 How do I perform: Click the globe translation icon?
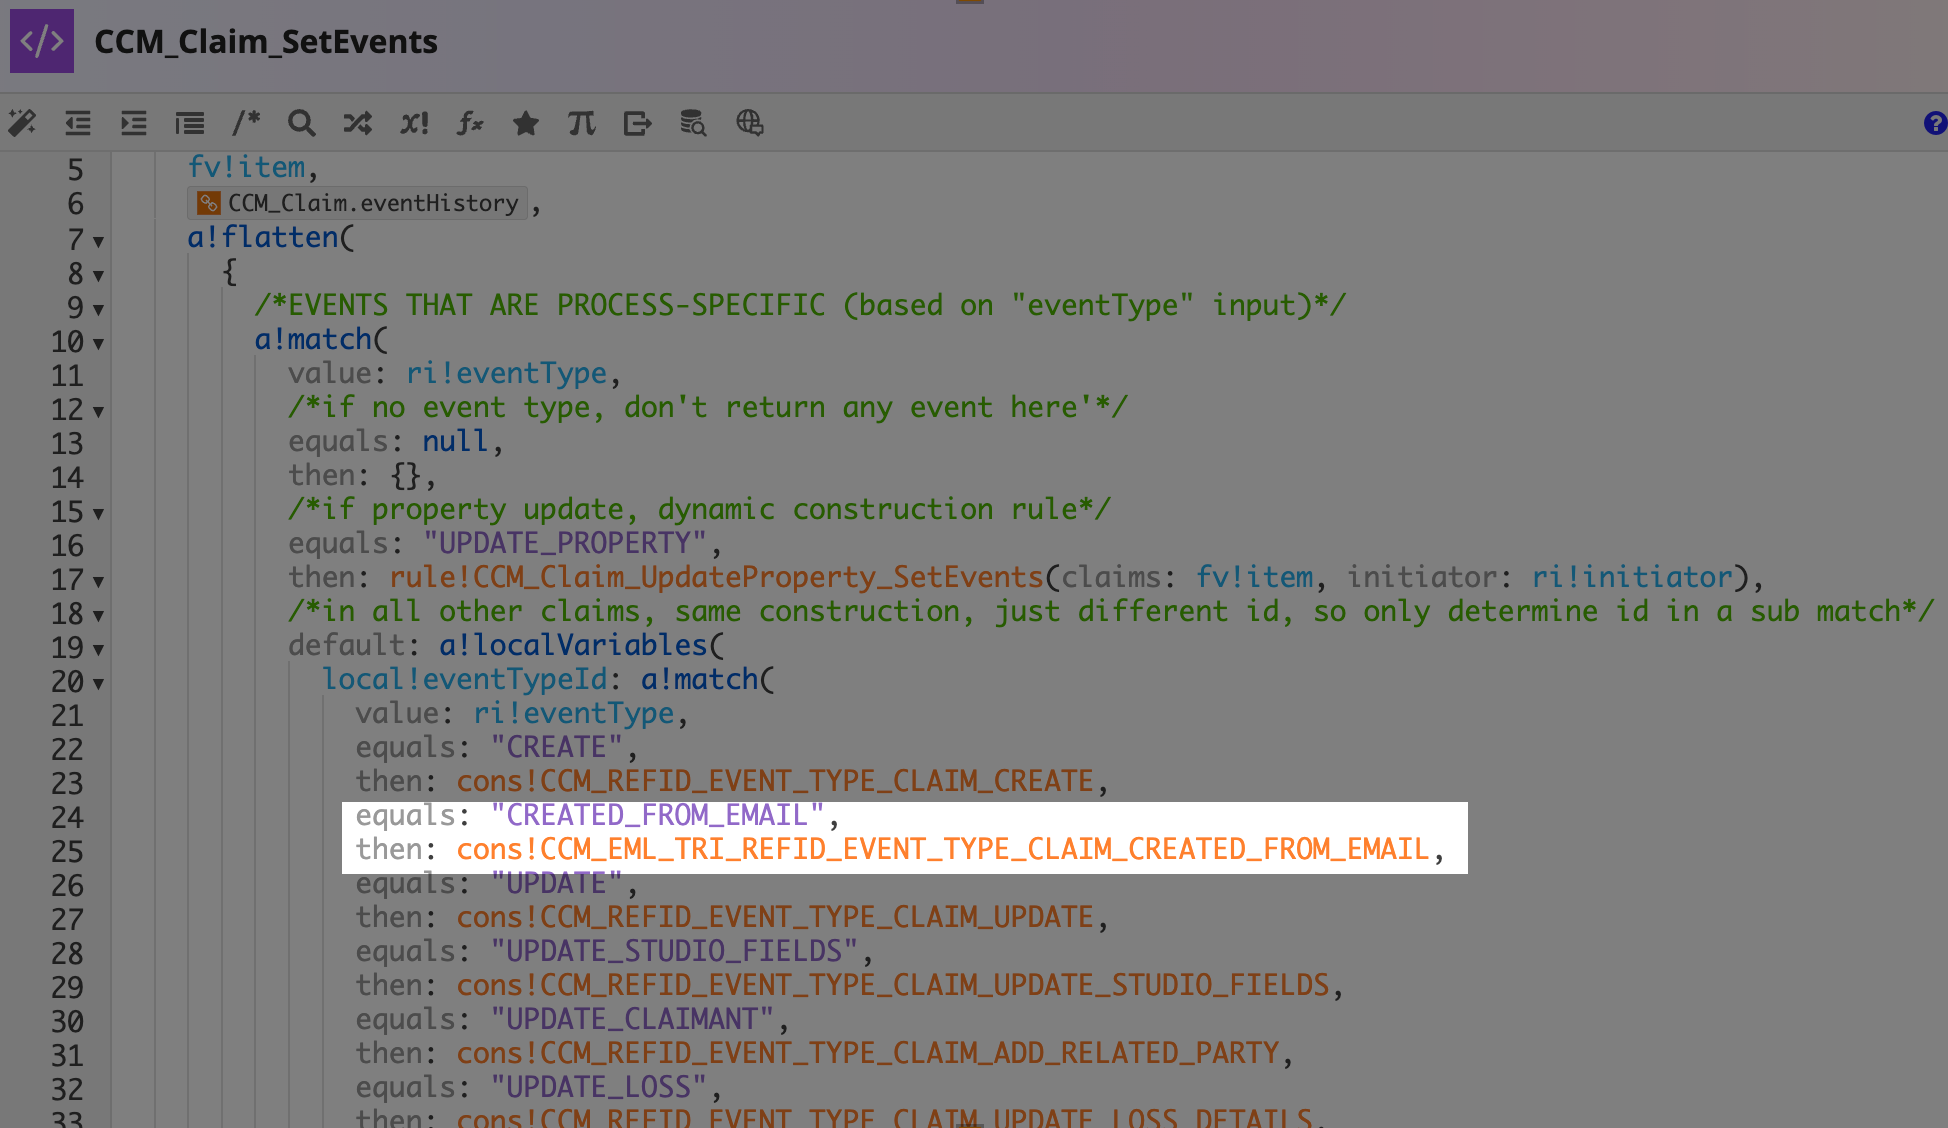click(x=750, y=123)
